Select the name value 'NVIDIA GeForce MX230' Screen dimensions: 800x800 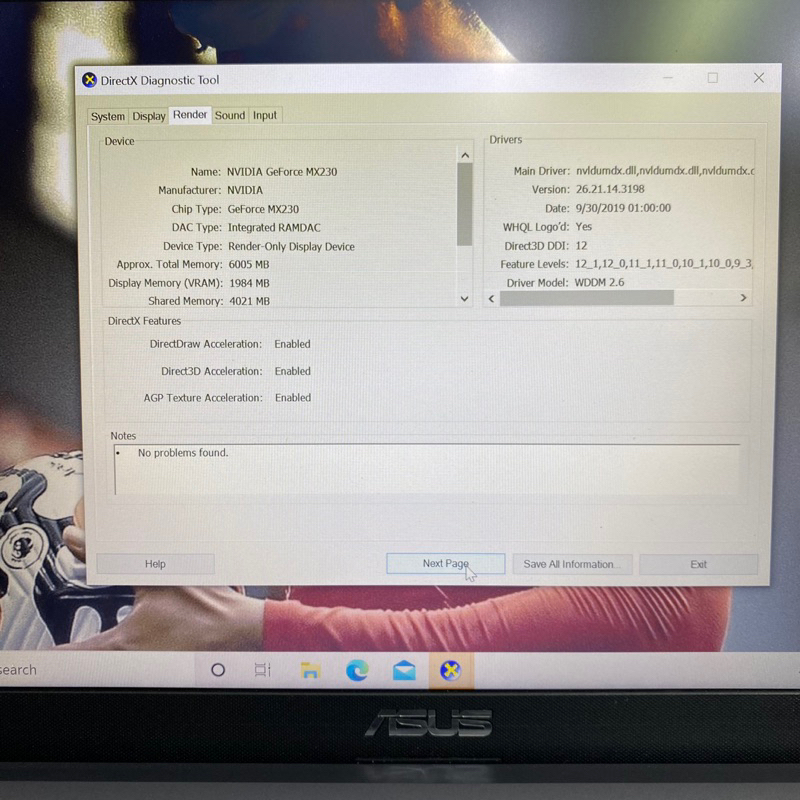click(282, 172)
